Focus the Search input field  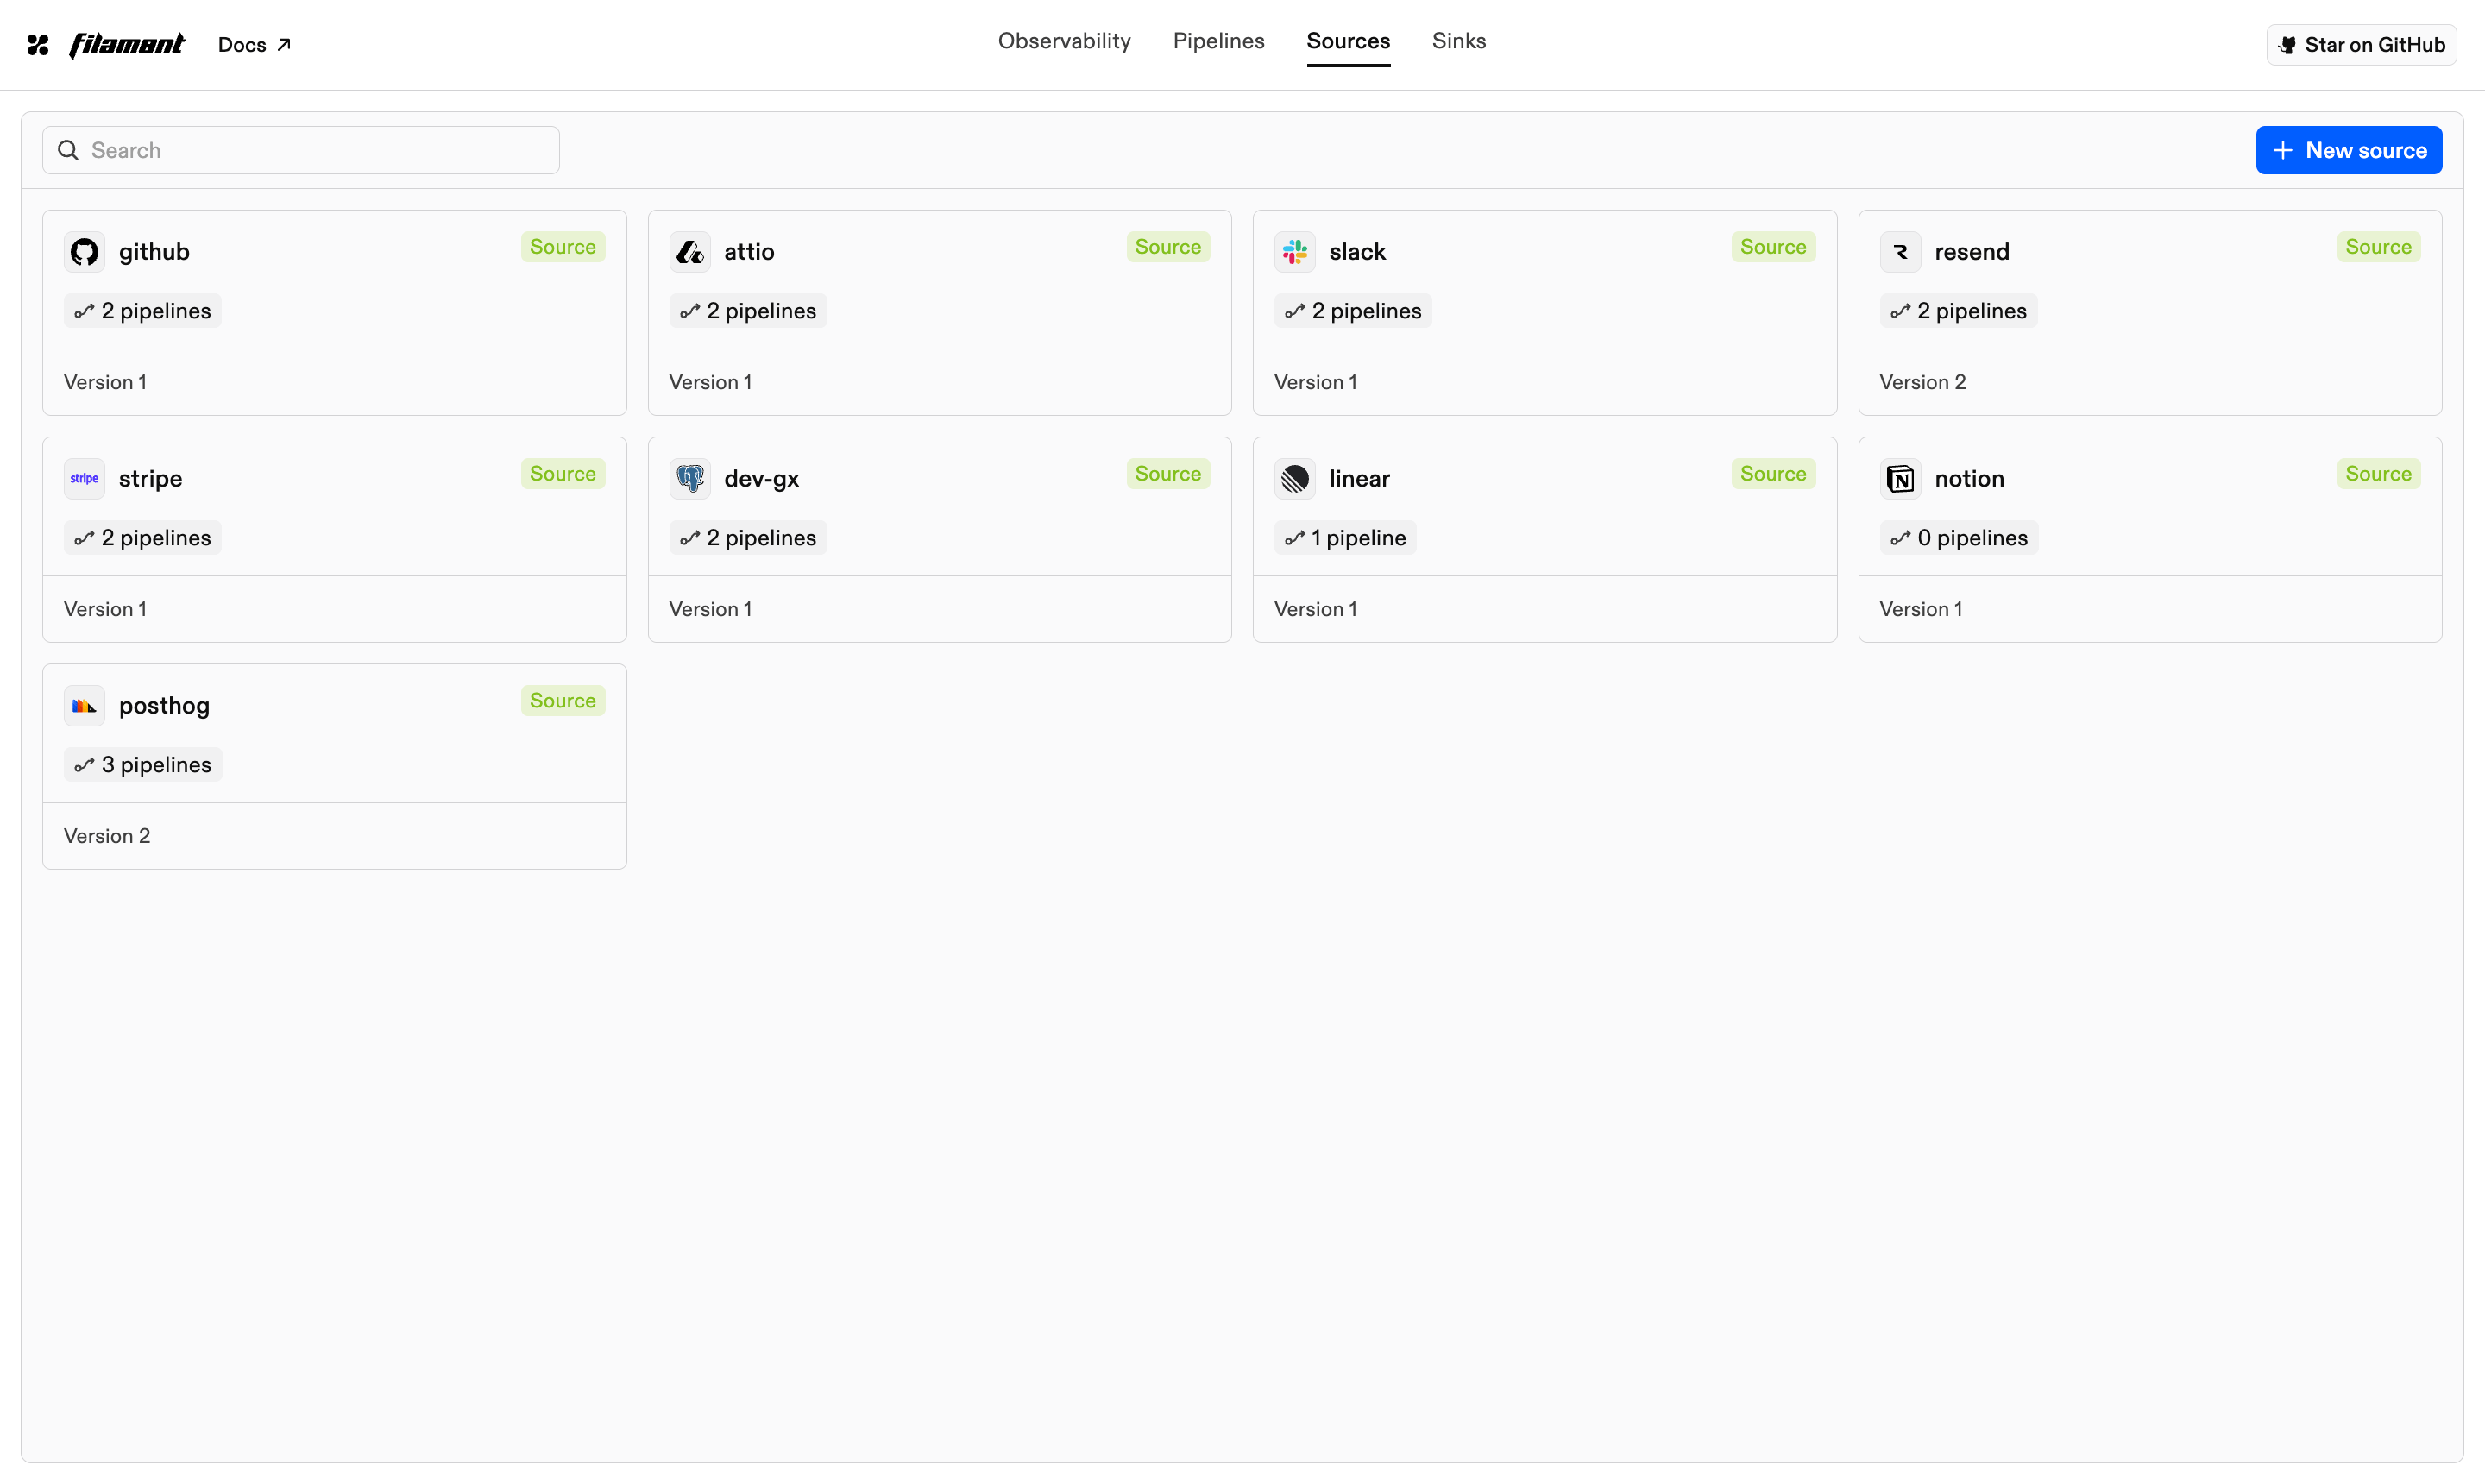click(x=301, y=150)
